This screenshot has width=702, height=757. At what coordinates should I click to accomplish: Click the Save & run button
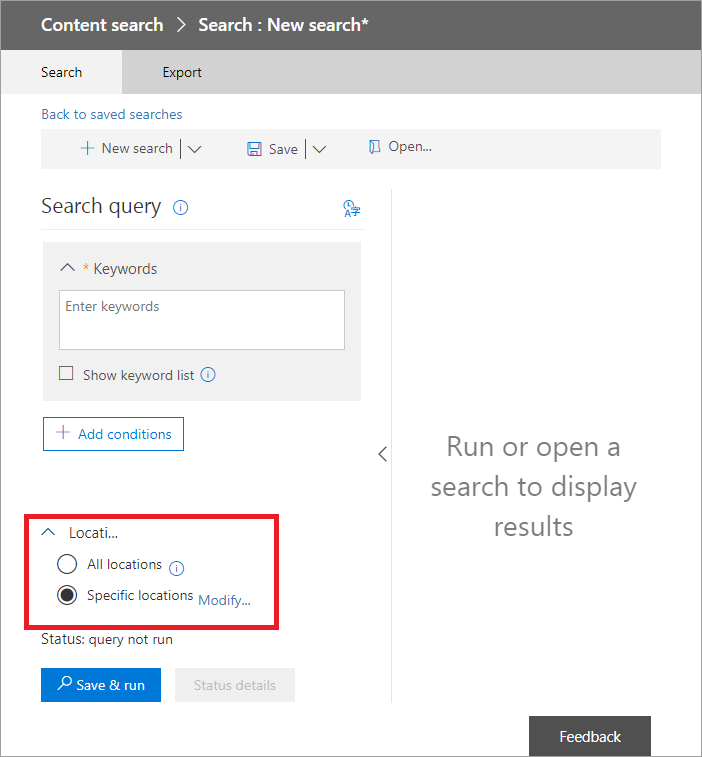[x=101, y=685]
